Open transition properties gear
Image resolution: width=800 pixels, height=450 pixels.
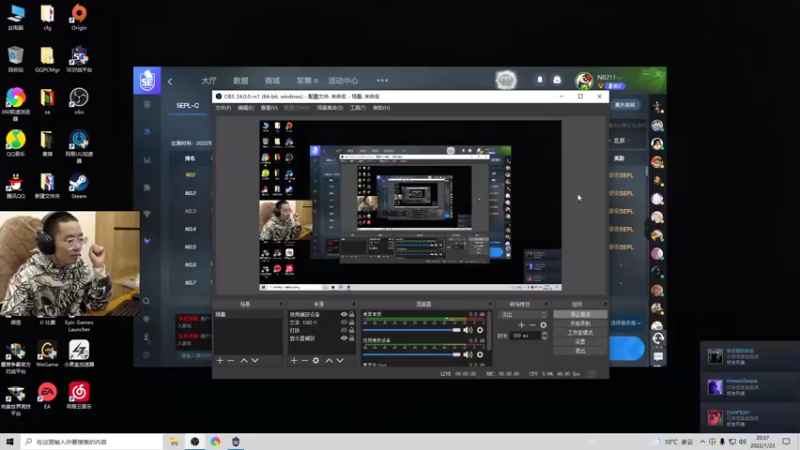pos(543,325)
